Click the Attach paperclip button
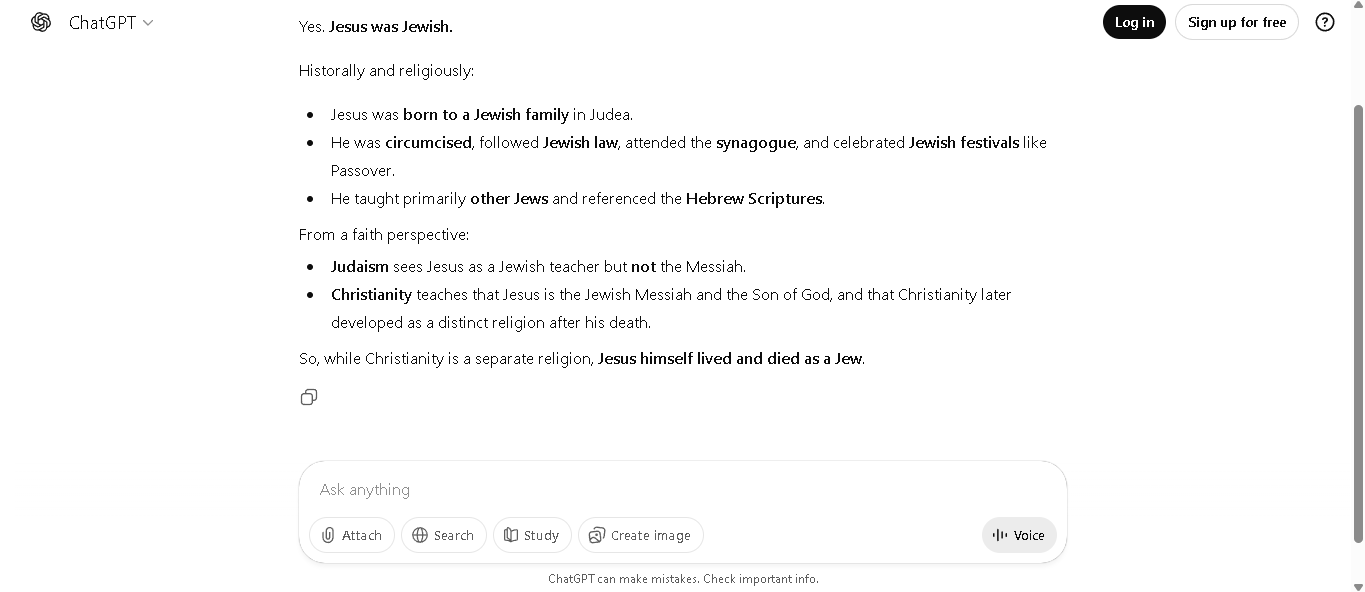Viewport: 1365px width, 592px height. click(352, 535)
